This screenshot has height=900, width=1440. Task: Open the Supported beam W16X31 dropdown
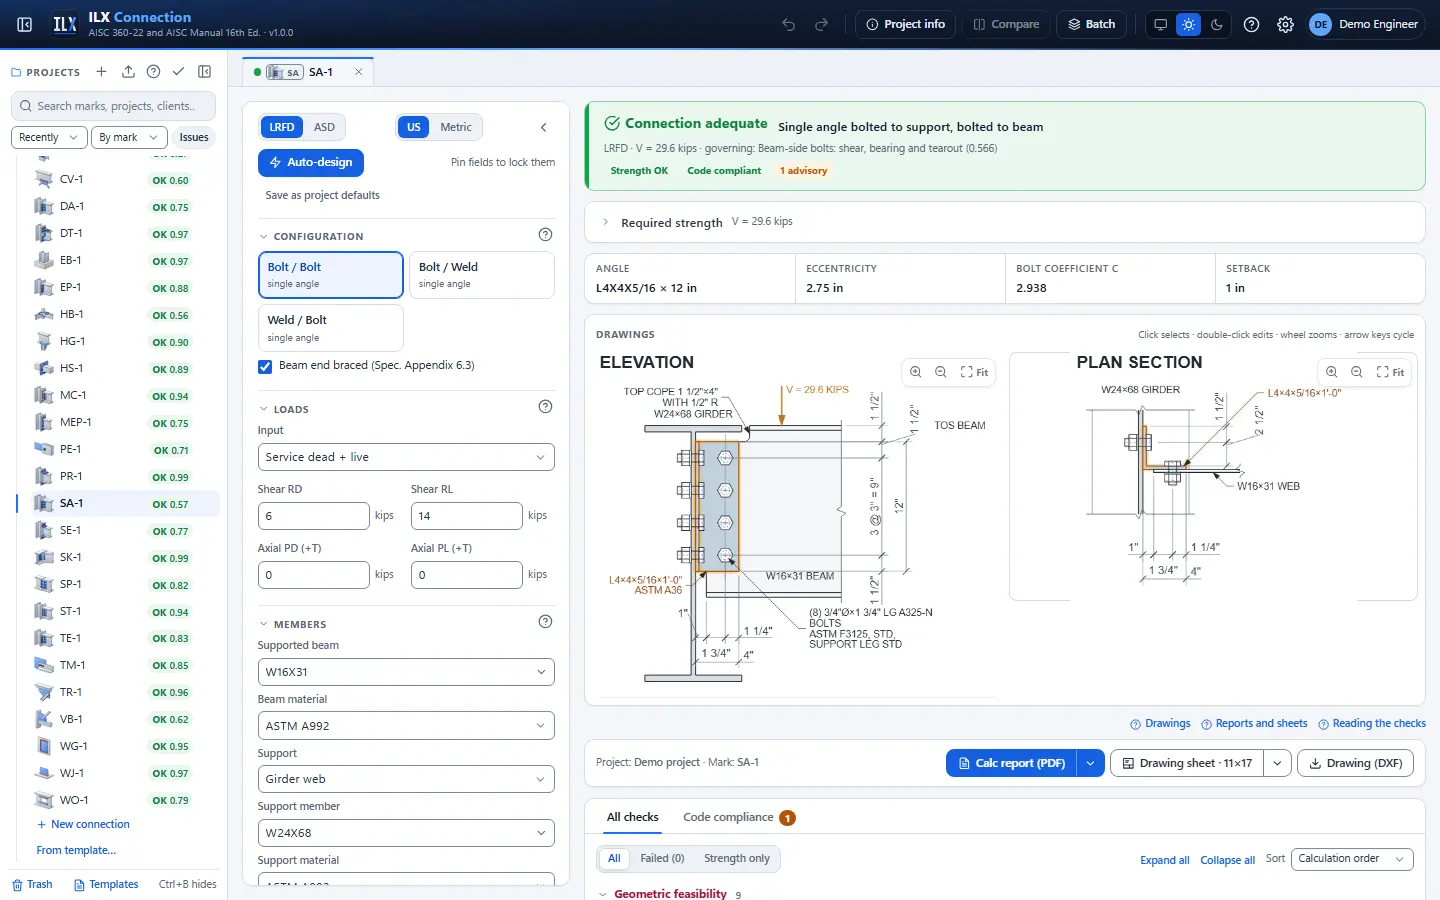click(406, 672)
